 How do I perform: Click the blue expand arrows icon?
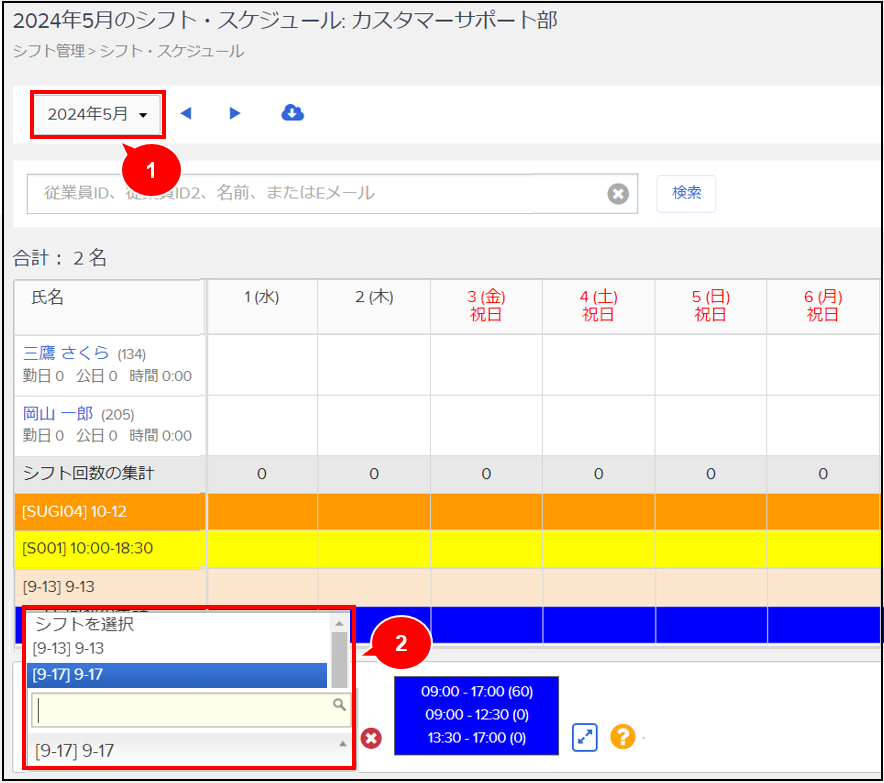(585, 738)
